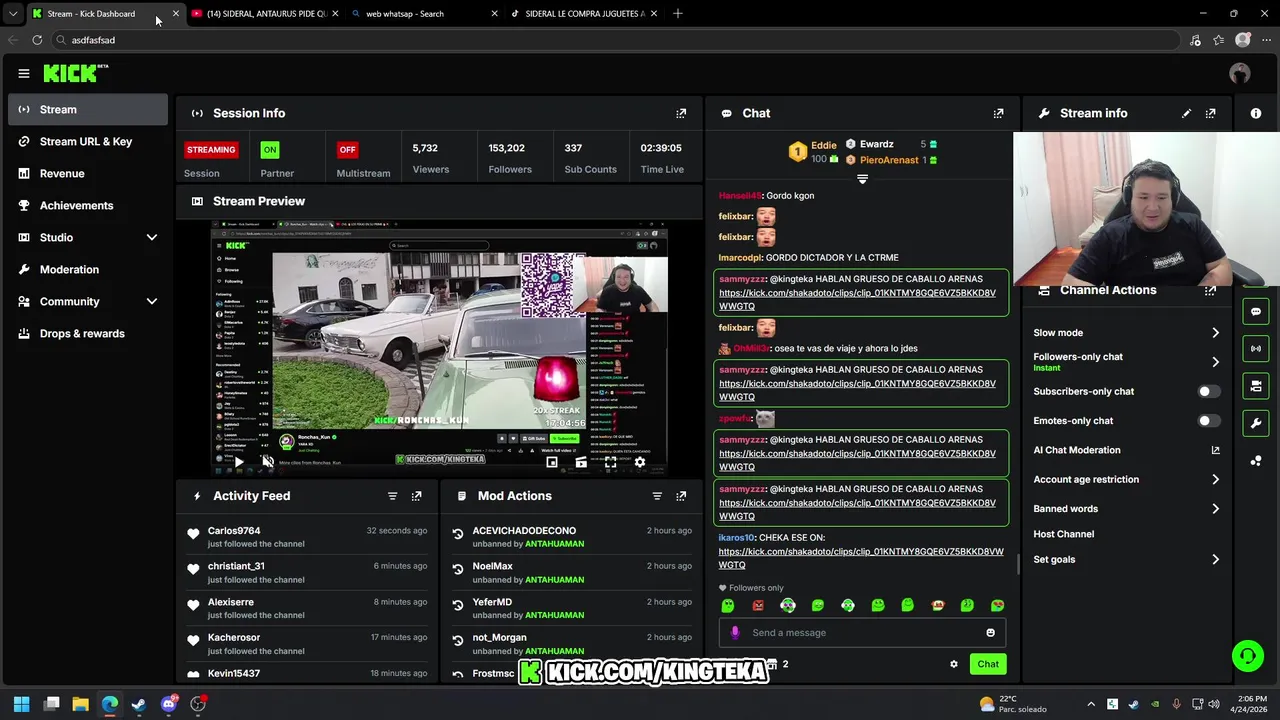Edit stream info with the pencil icon
1280x720 pixels.
tap(1186, 113)
